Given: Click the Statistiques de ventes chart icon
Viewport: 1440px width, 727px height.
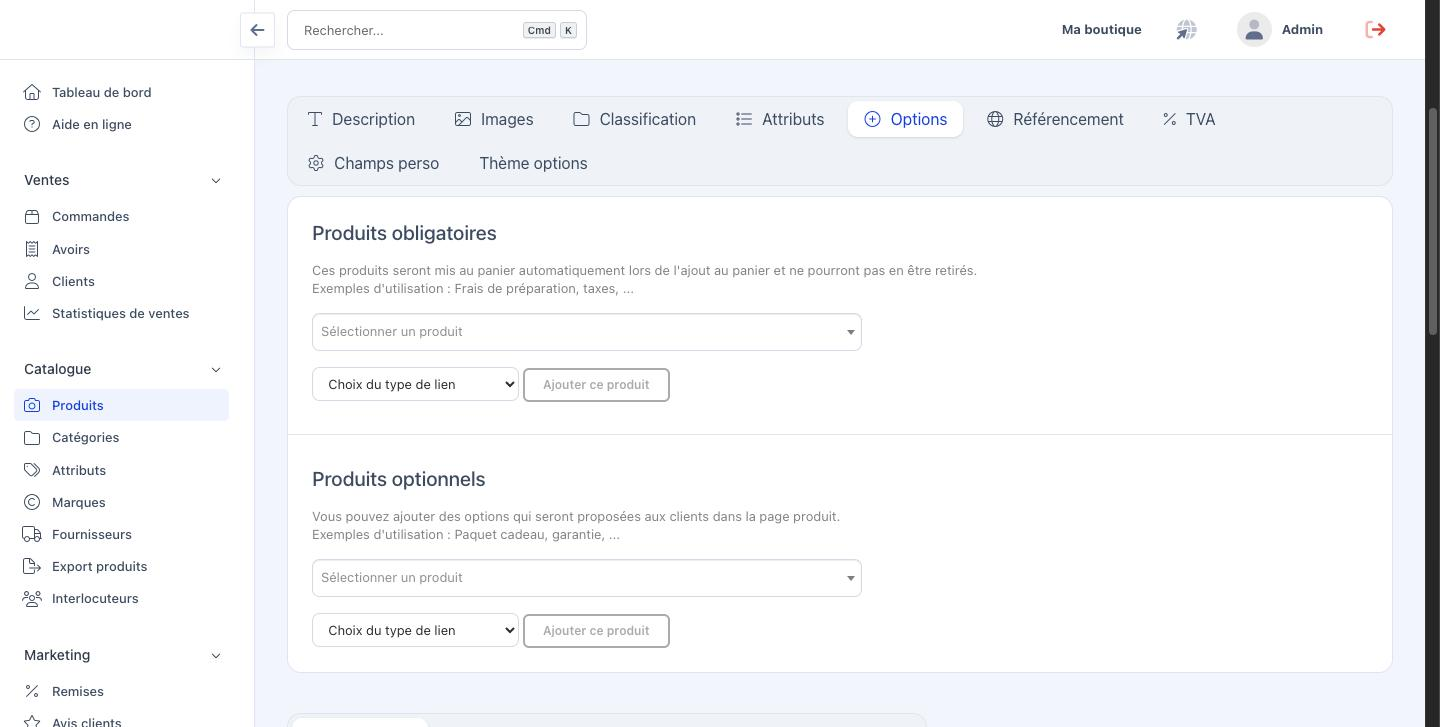Looking at the screenshot, I should point(32,313).
